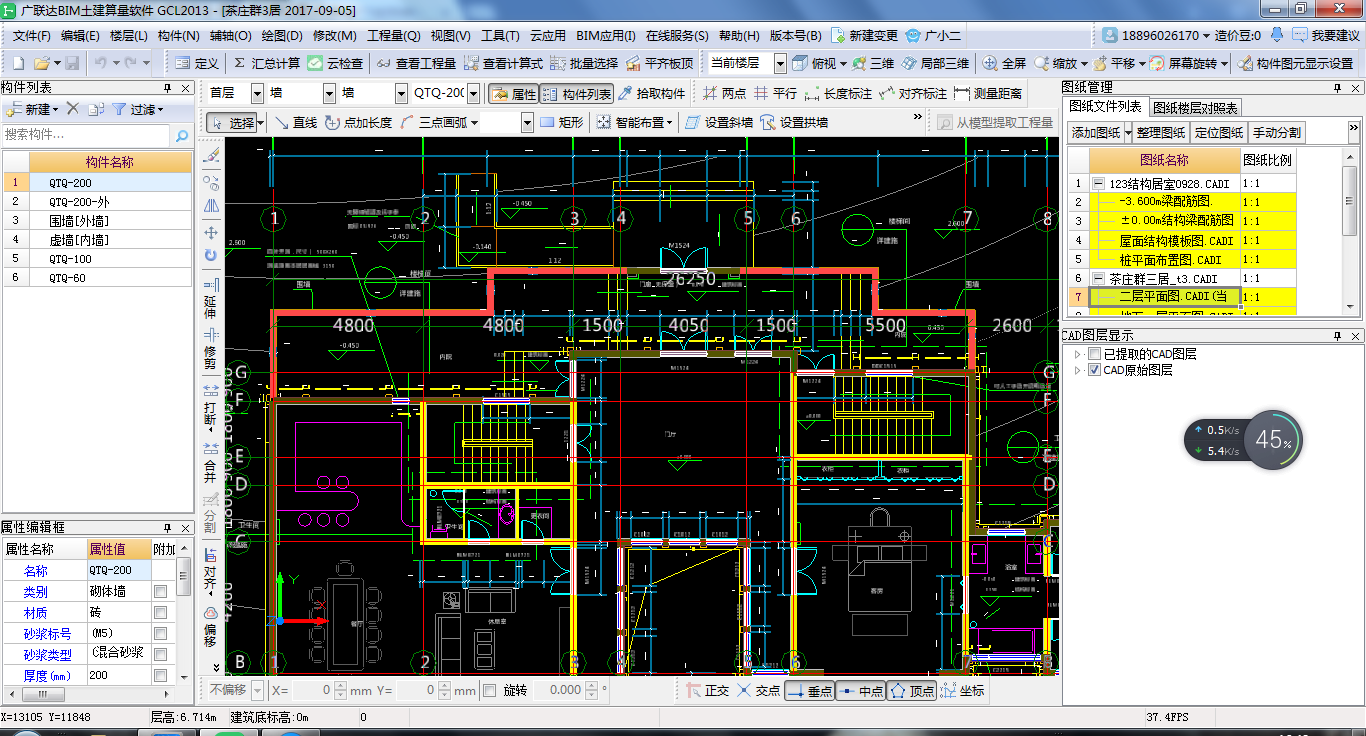
Task: Click the search magnifier in component list
Action: [x=182, y=134]
